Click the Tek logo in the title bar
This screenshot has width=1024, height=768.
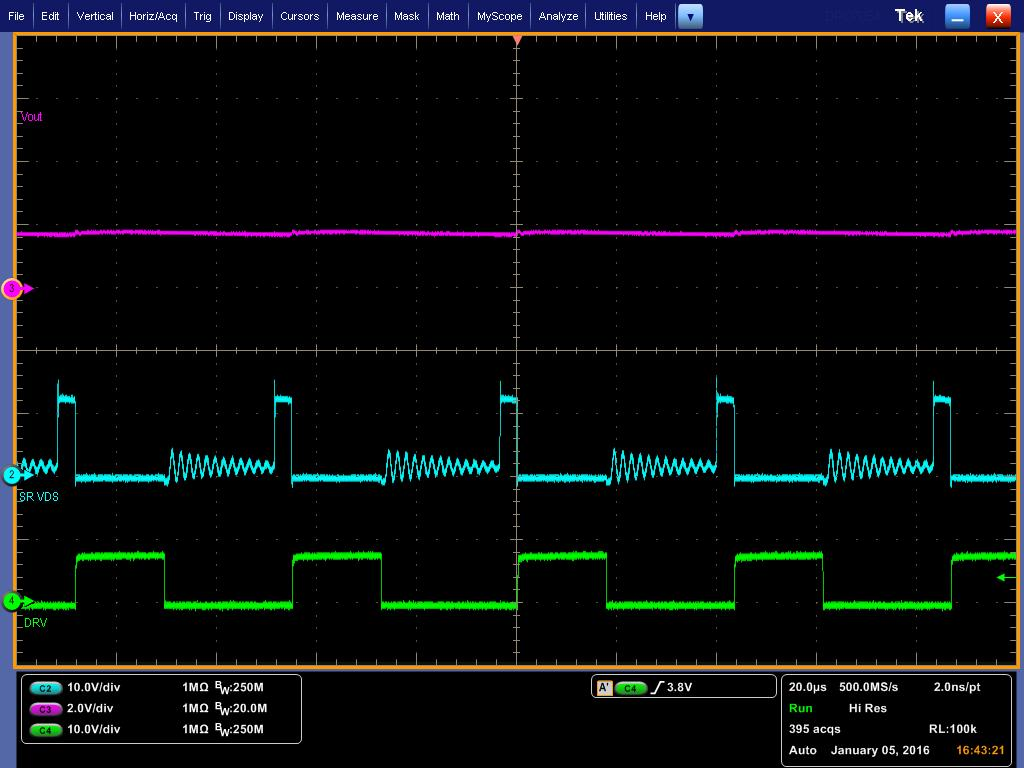click(x=908, y=15)
